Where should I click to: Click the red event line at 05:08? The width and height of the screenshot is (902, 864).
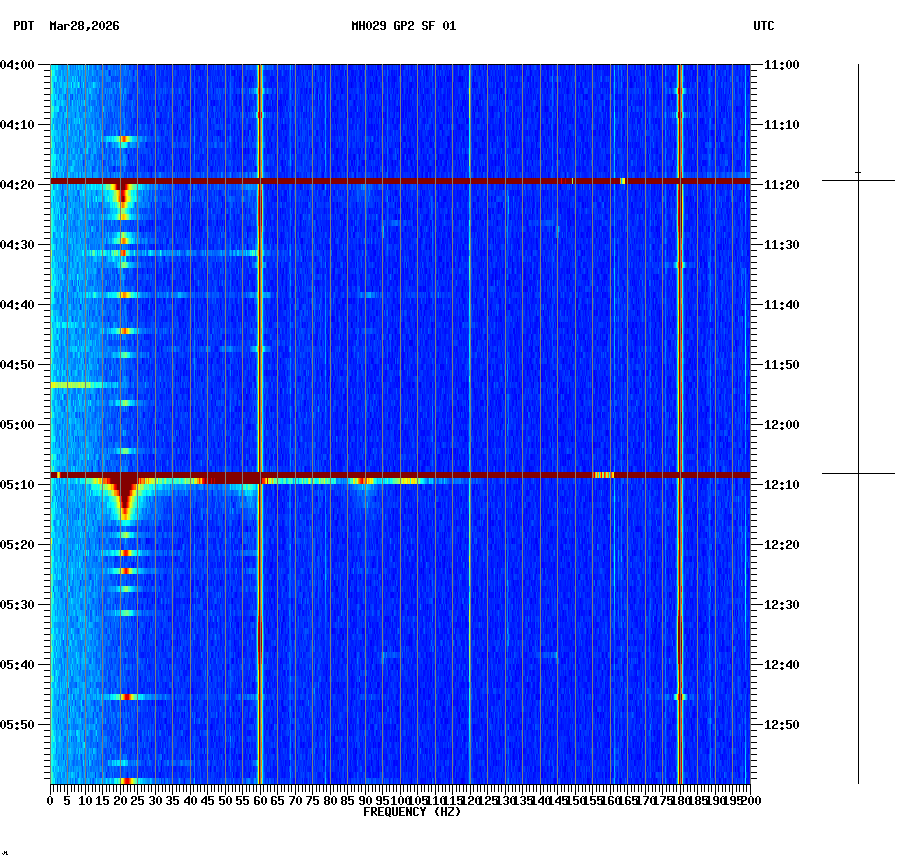(400, 475)
